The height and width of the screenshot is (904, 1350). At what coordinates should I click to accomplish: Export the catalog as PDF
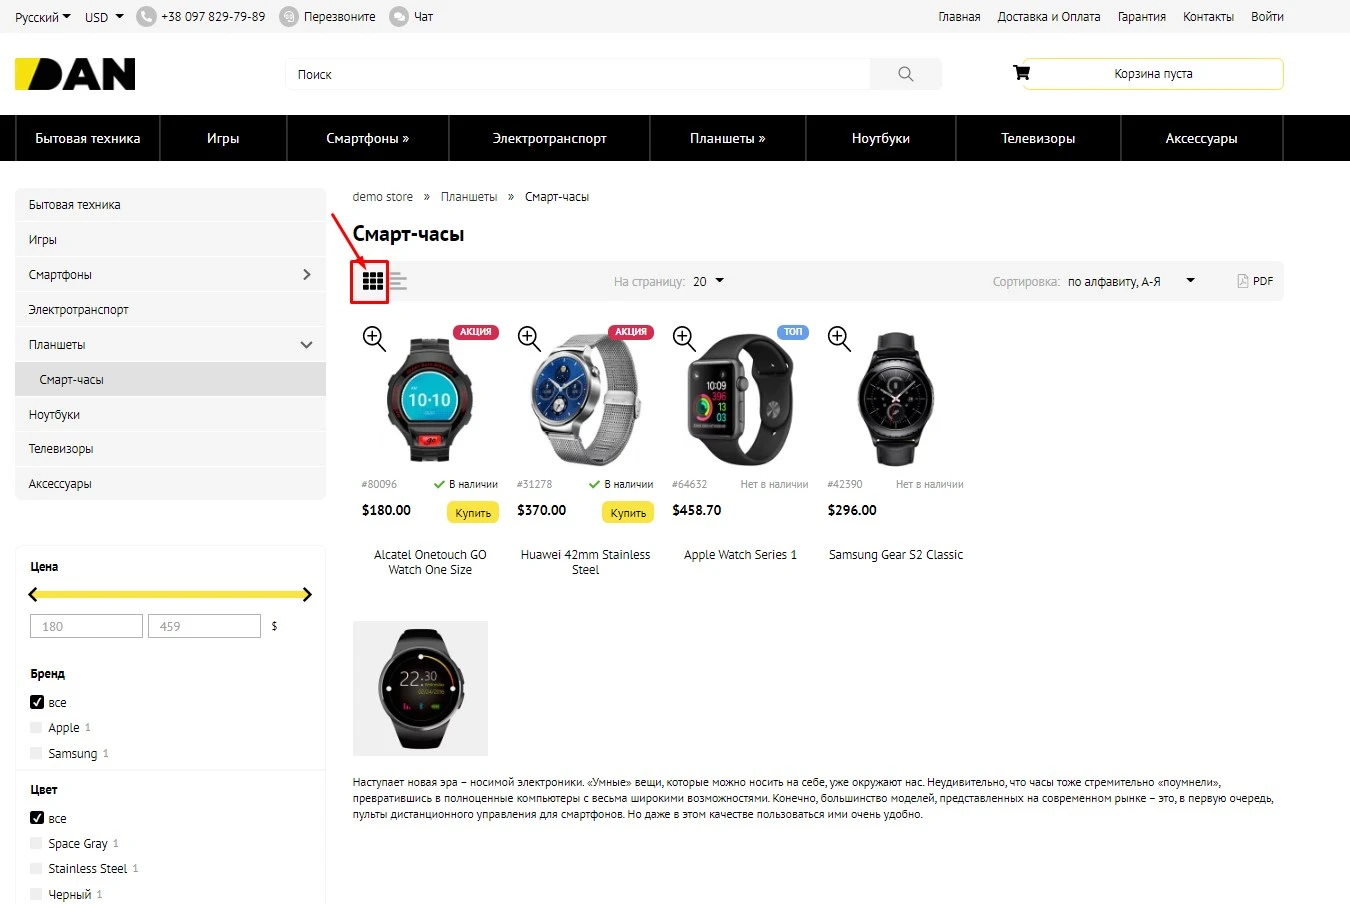[x=1255, y=281]
